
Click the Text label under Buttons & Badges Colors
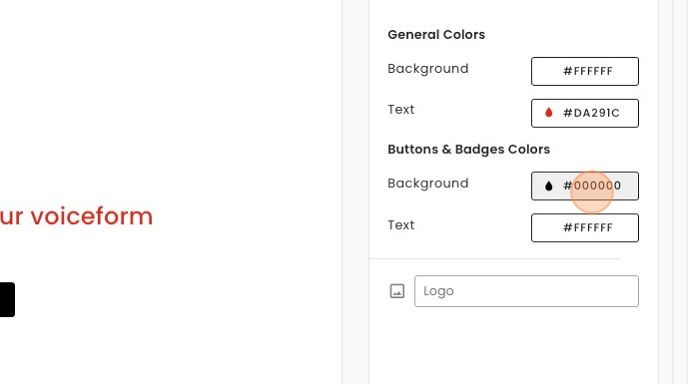pos(401,225)
